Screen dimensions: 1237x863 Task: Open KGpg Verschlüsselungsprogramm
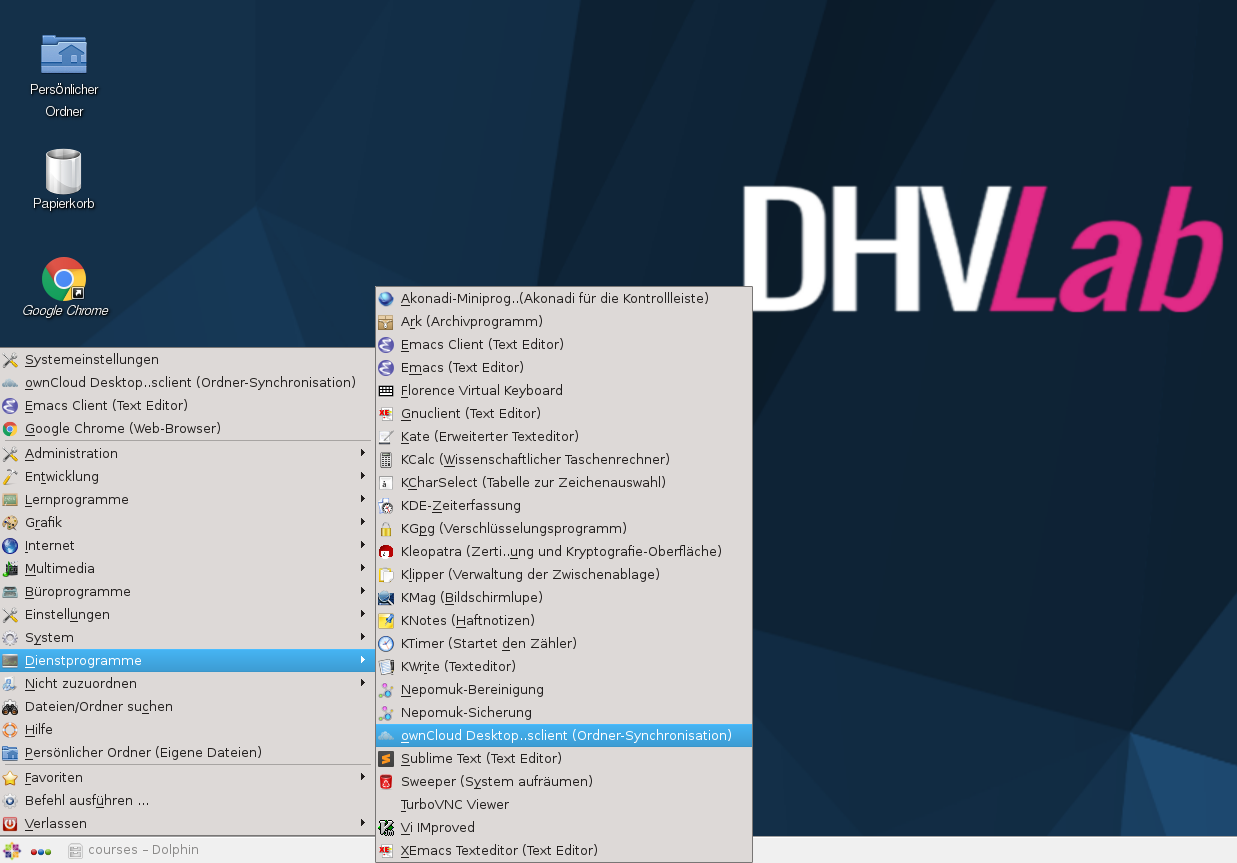564,528
